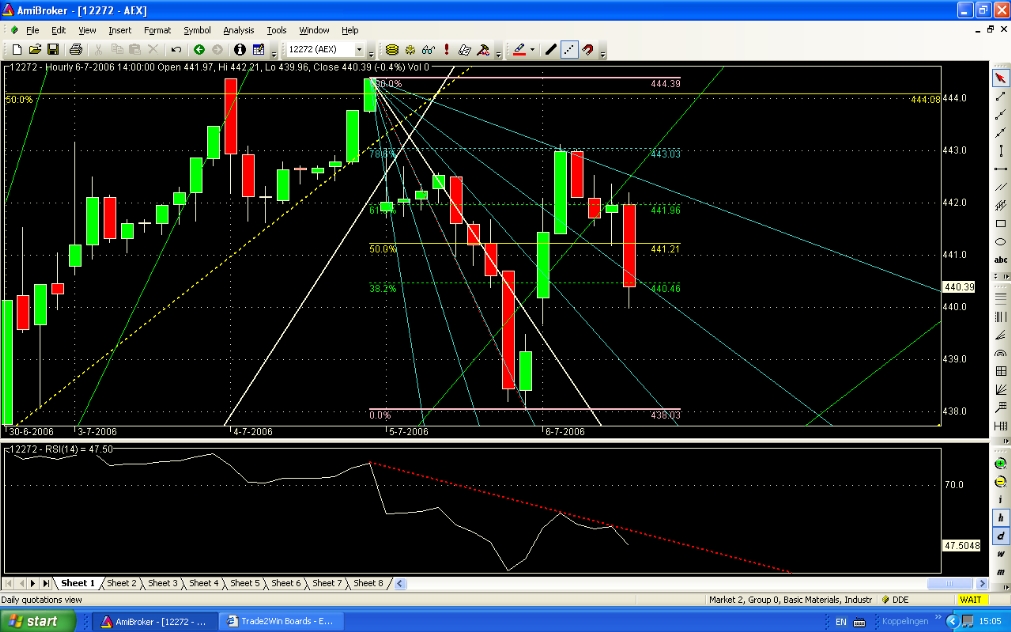Select the black solid line style icon

(x=551, y=50)
